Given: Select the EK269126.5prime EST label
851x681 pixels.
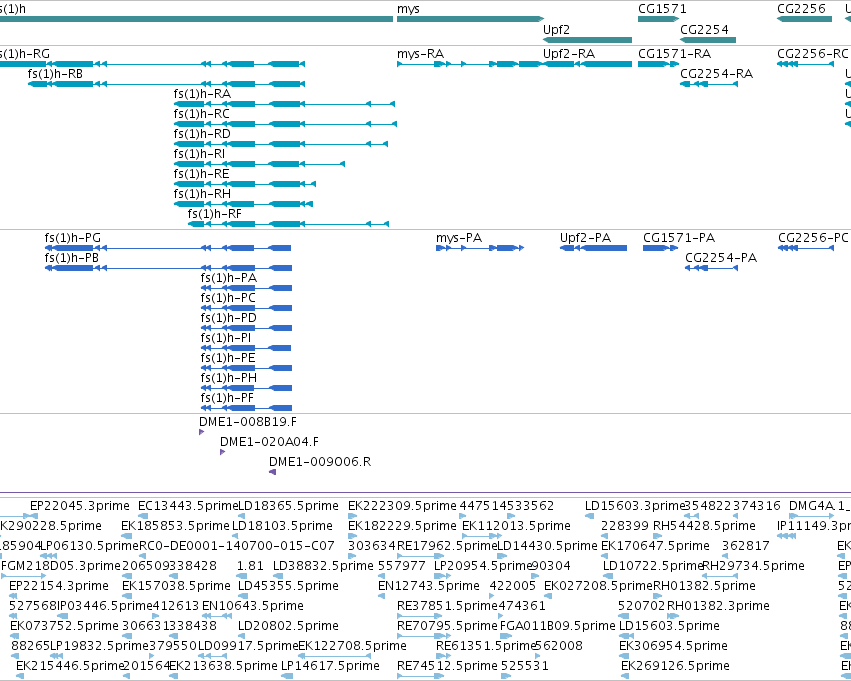Looking at the screenshot, I should (675, 666).
